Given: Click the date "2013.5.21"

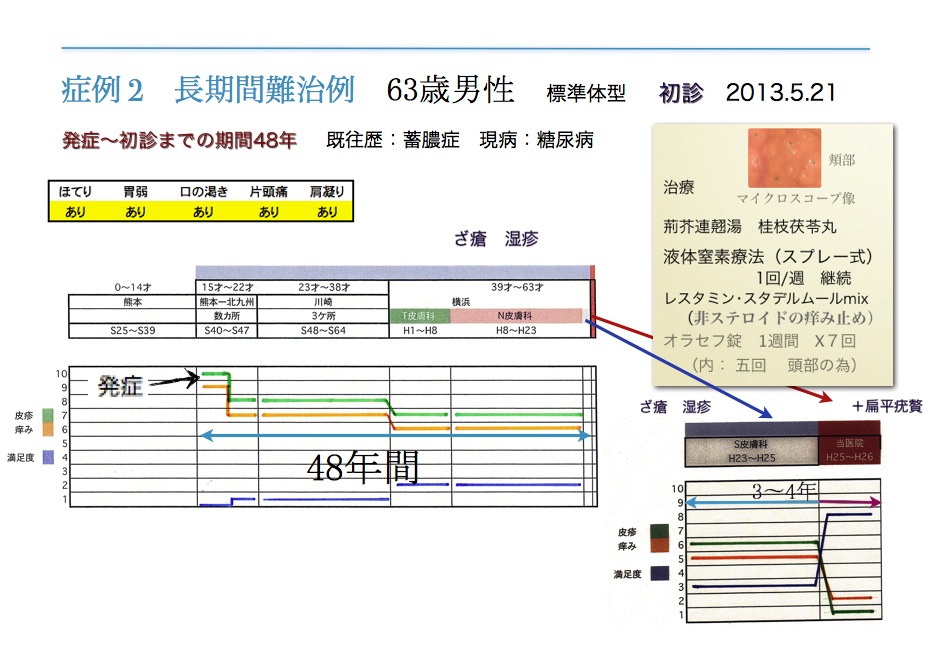Looking at the screenshot, I should pos(781,92).
